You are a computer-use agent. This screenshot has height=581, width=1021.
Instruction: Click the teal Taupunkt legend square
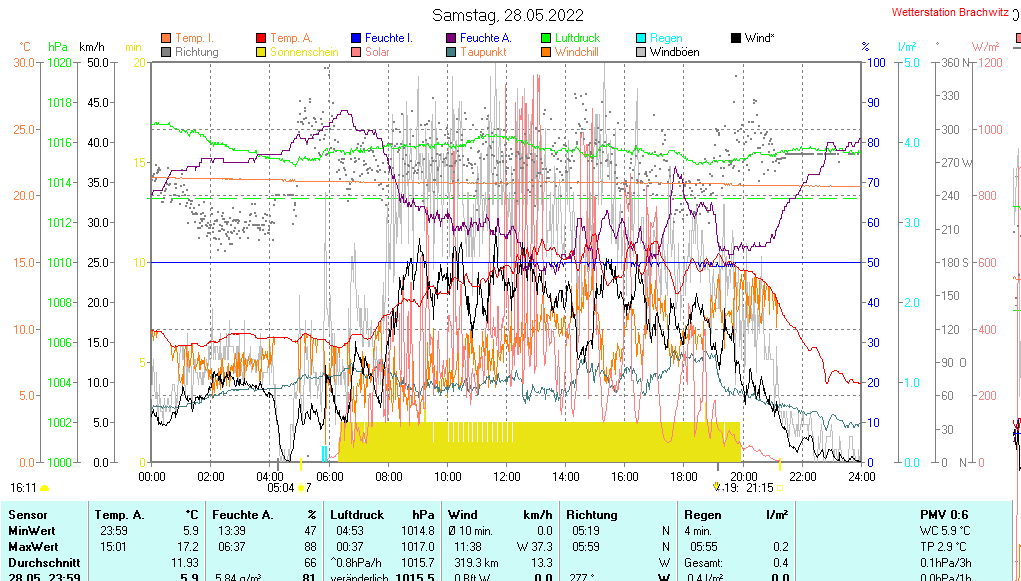point(451,52)
